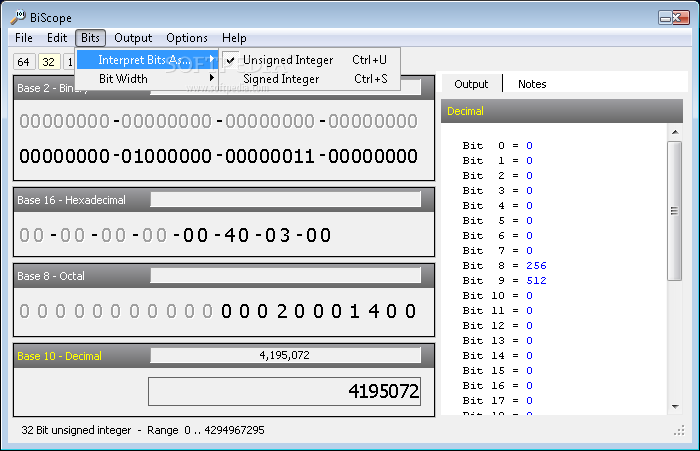Select the Bit 0 = 0 line
700x451 pixels.
point(497,146)
